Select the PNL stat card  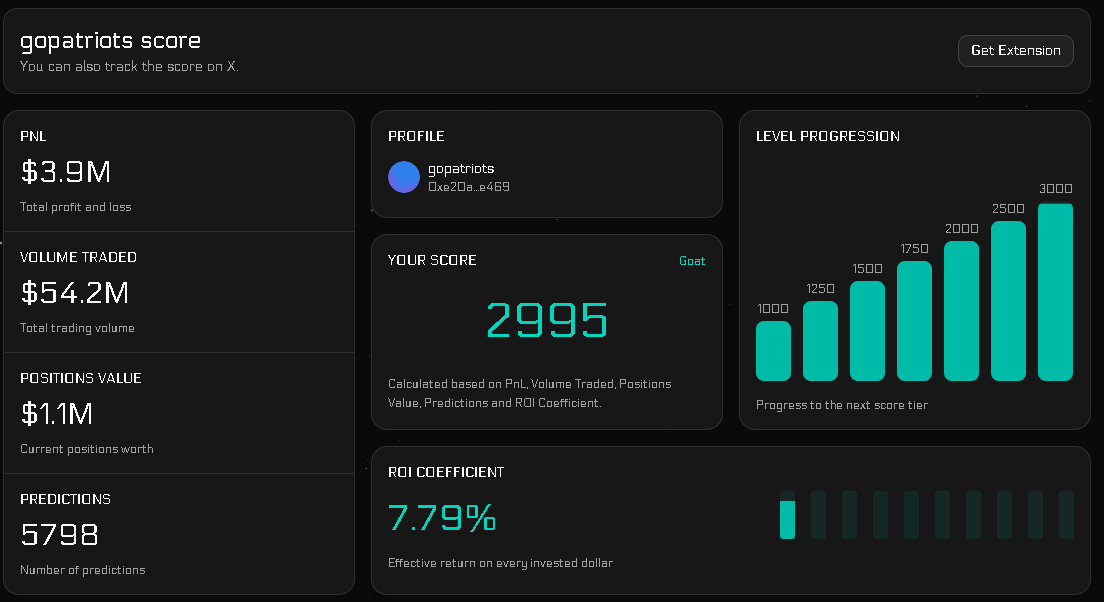click(178, 170)
